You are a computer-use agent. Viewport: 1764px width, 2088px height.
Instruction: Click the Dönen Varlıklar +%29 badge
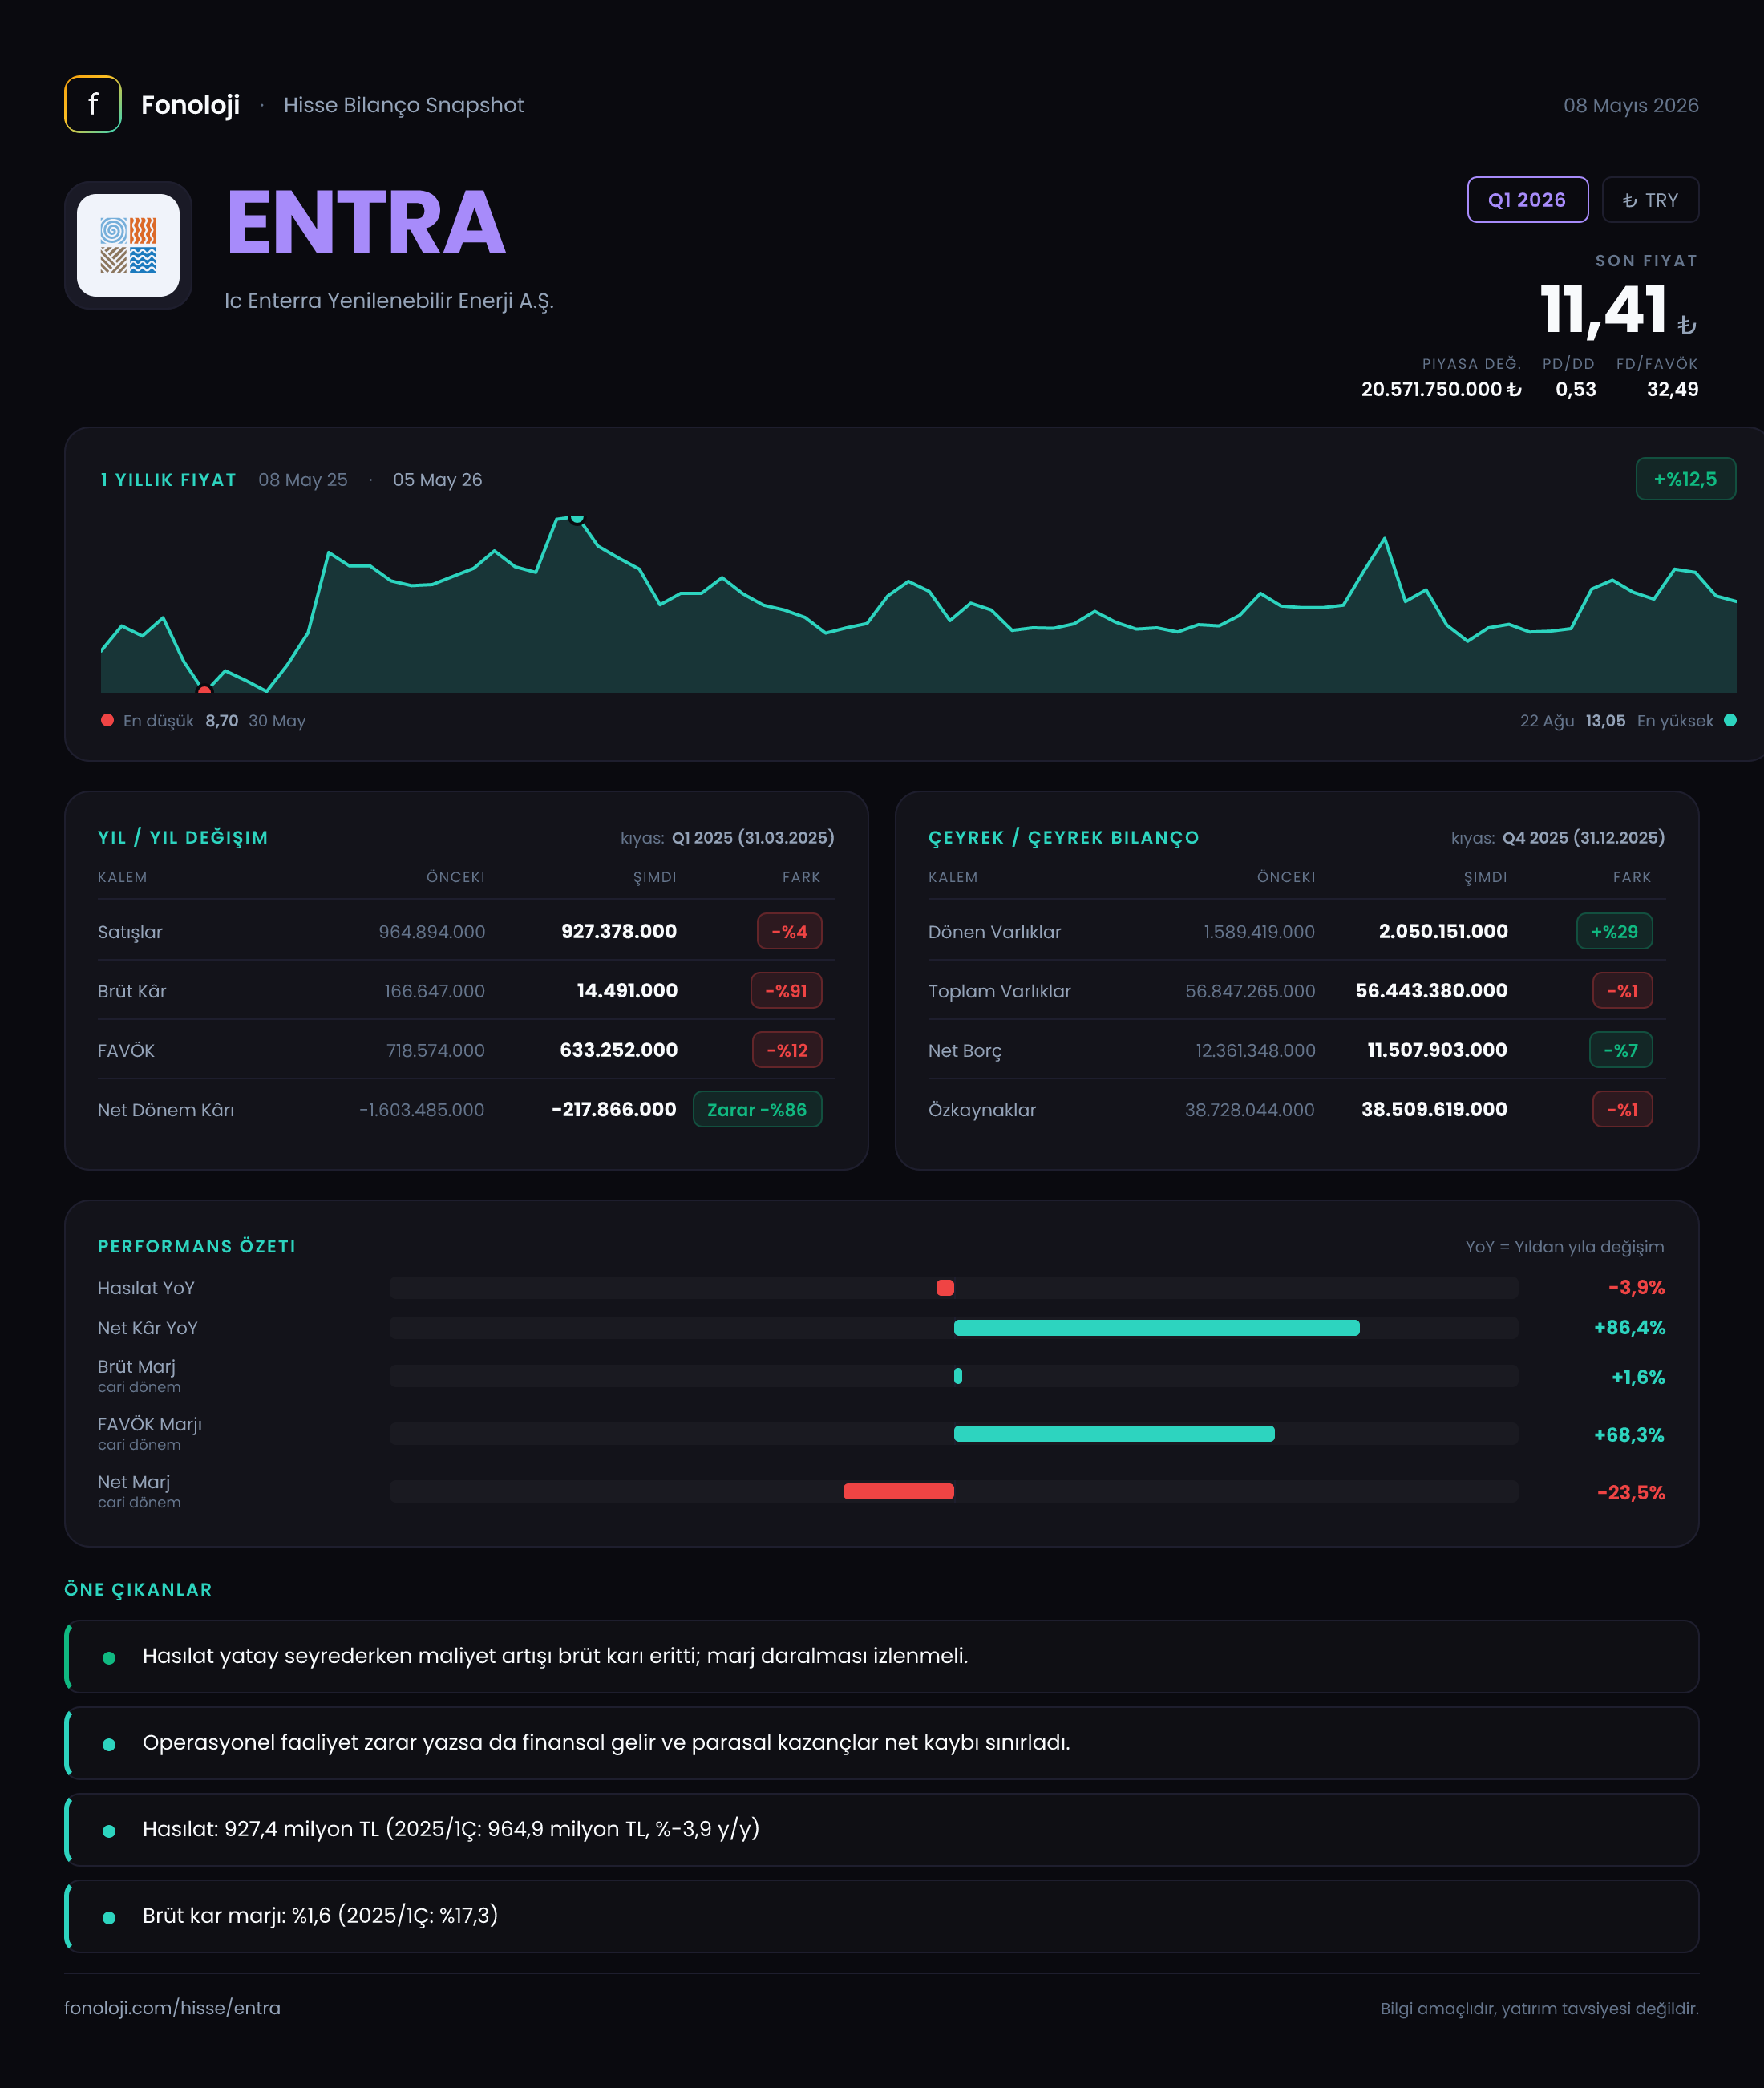(x=1614, y=931)
